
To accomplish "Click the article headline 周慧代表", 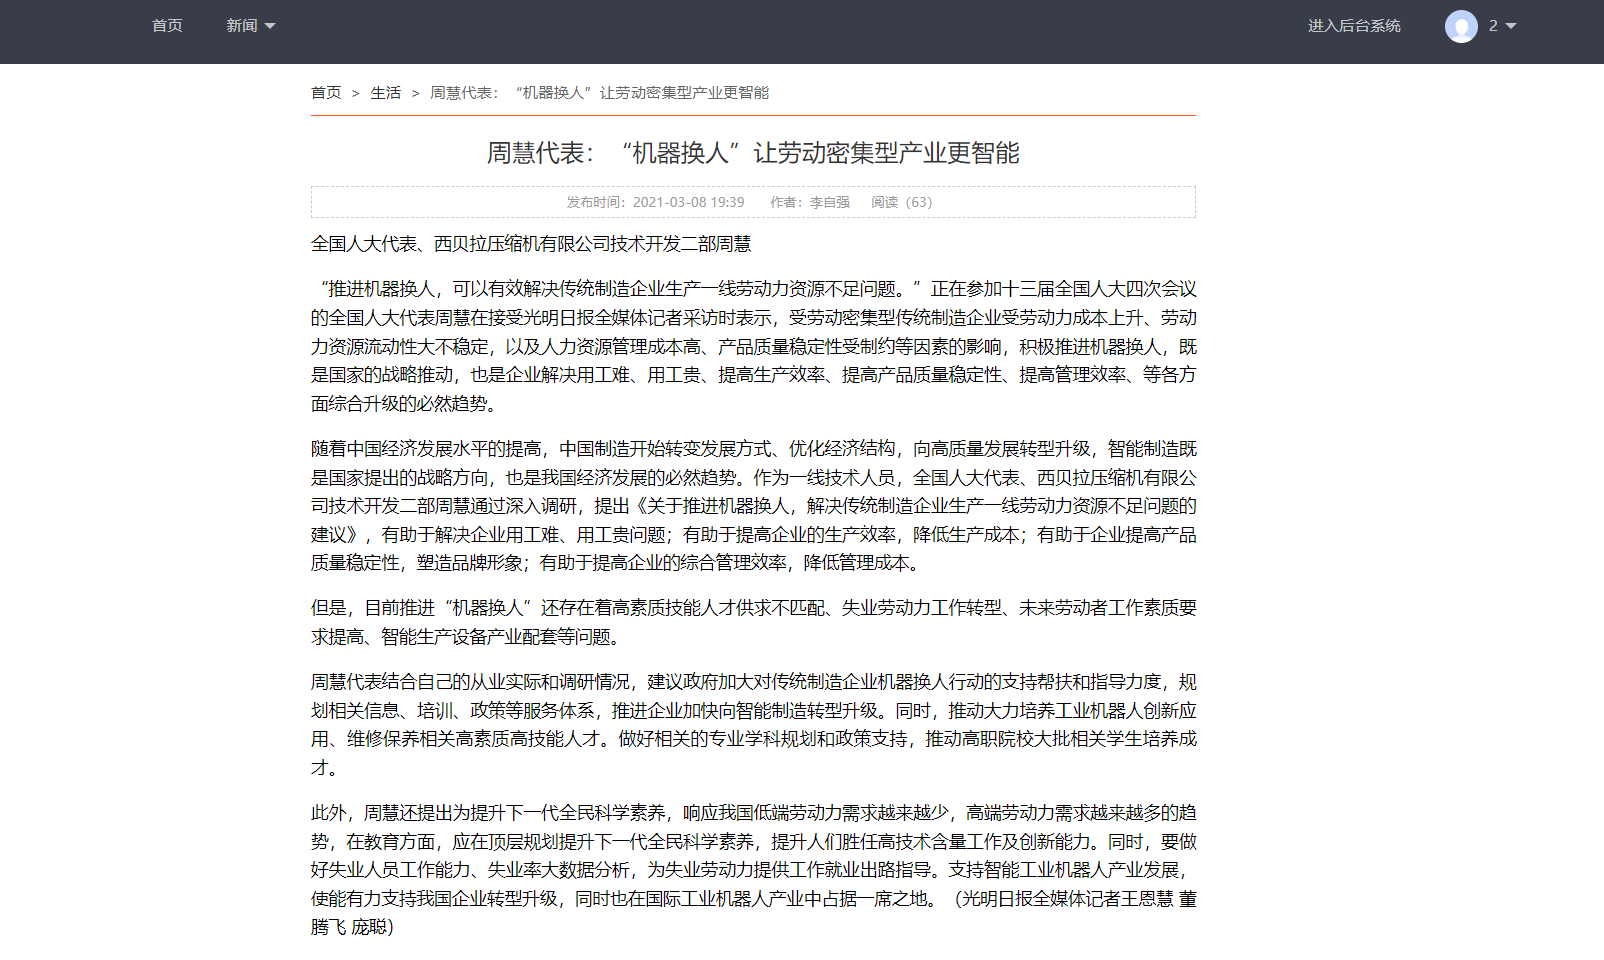I will coord(753,153).
